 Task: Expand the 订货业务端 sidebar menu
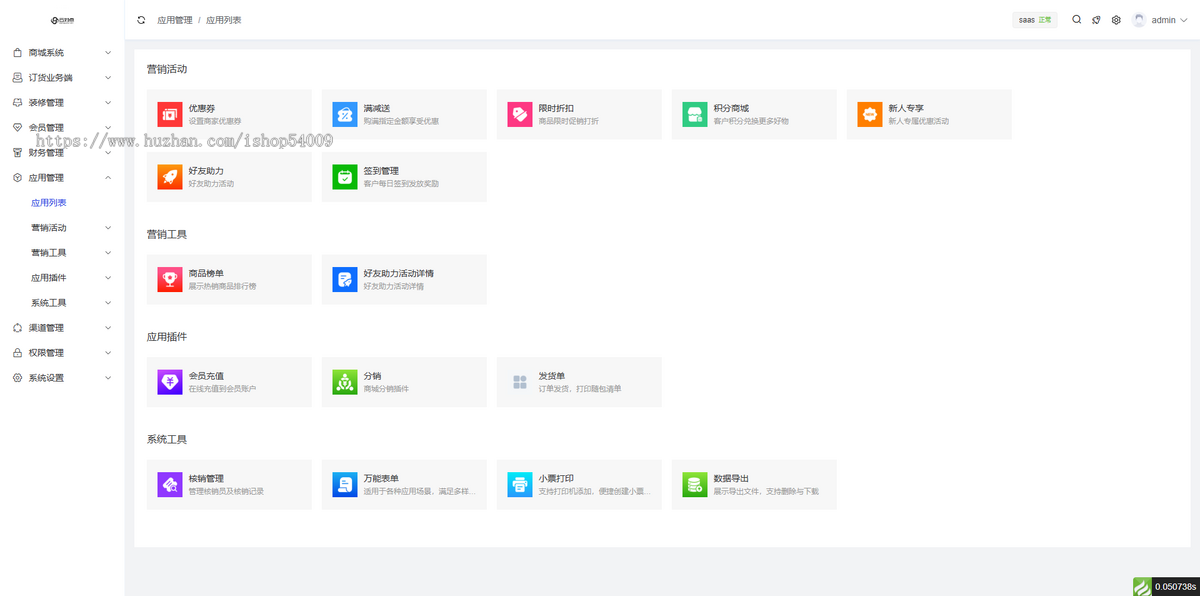tap(62, 77)
